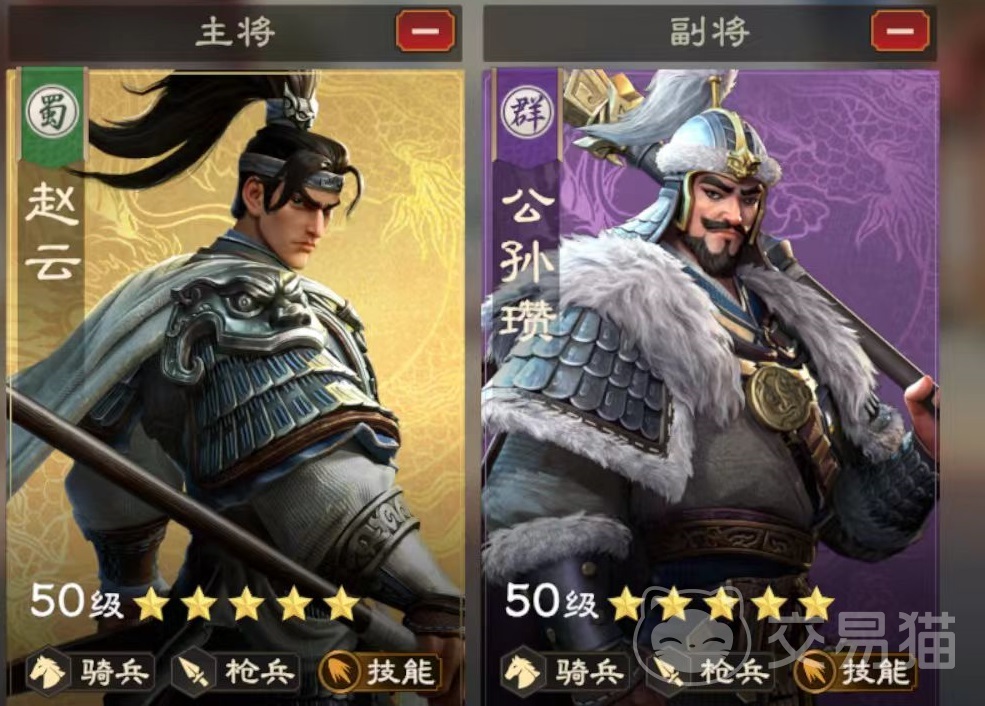Select the horse icon beside 骑兵 on Zhao Yun's card
Viewport: 985px width, 706px height.
[x=47, y=673]
